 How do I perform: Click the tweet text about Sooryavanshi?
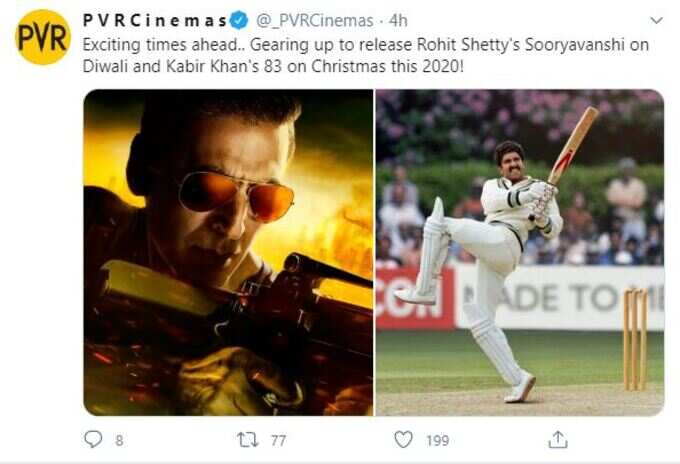coord(366,56)
